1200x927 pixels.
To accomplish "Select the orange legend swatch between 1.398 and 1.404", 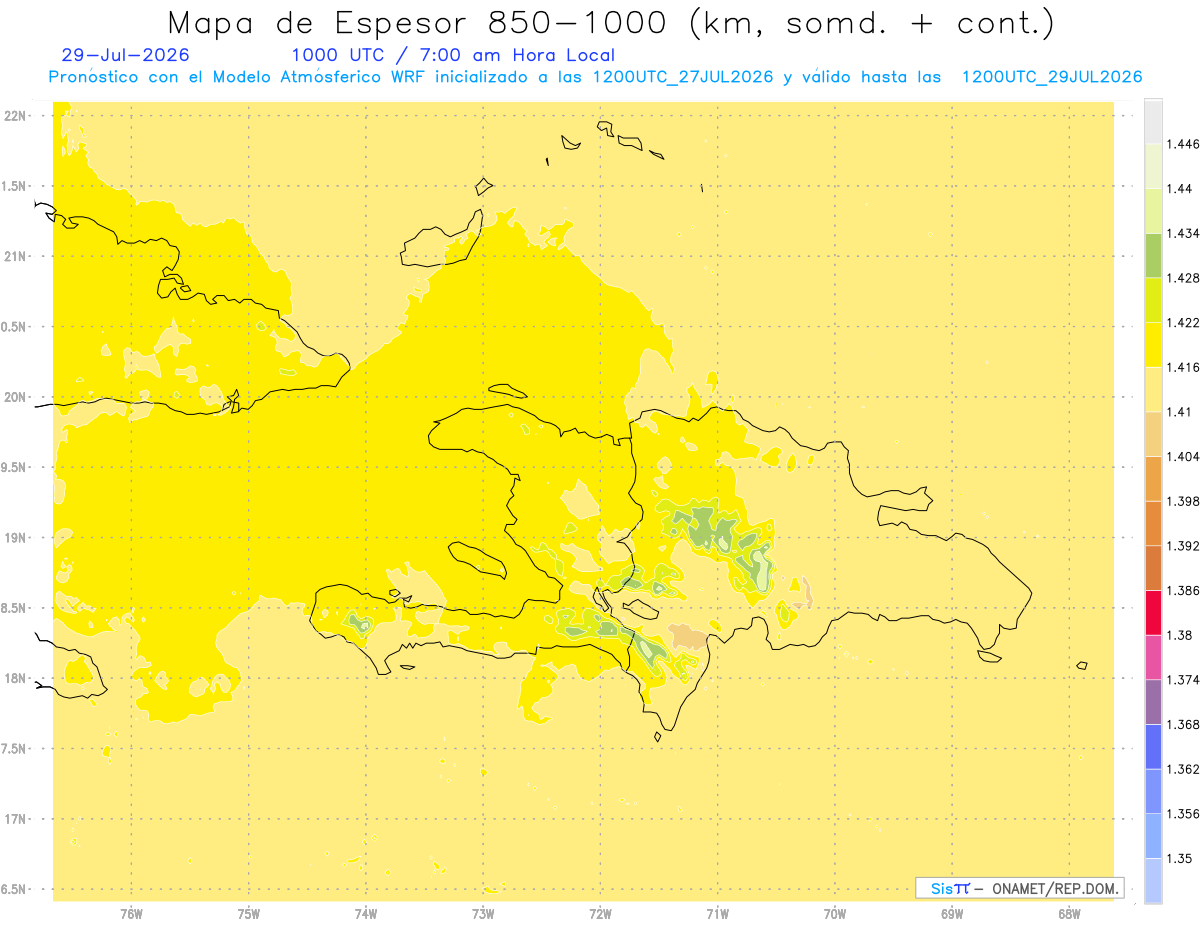I will (1153, 478).
